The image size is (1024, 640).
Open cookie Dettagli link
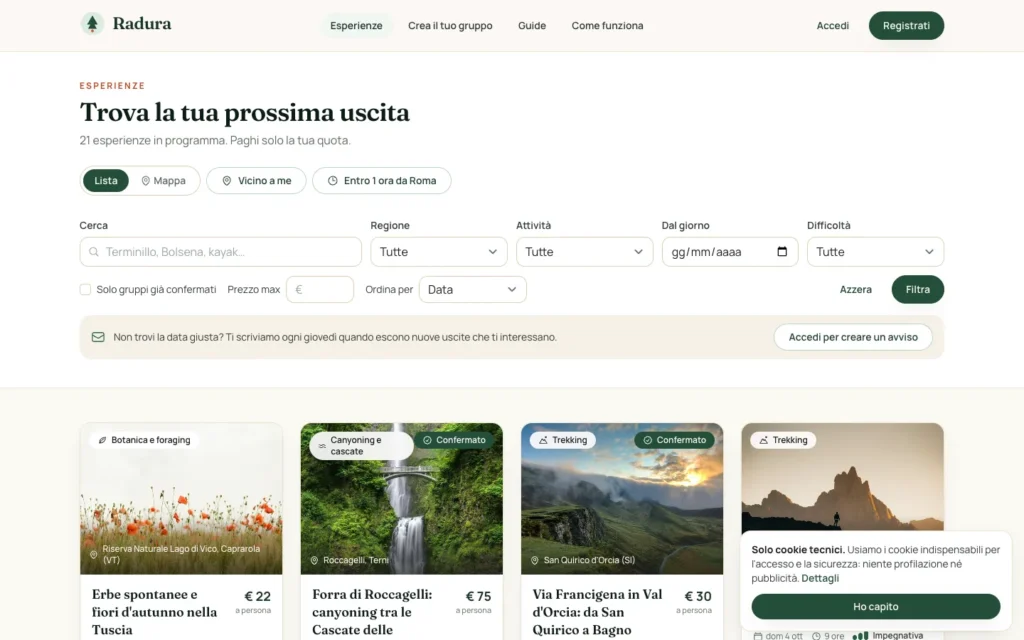coord(820,578)
